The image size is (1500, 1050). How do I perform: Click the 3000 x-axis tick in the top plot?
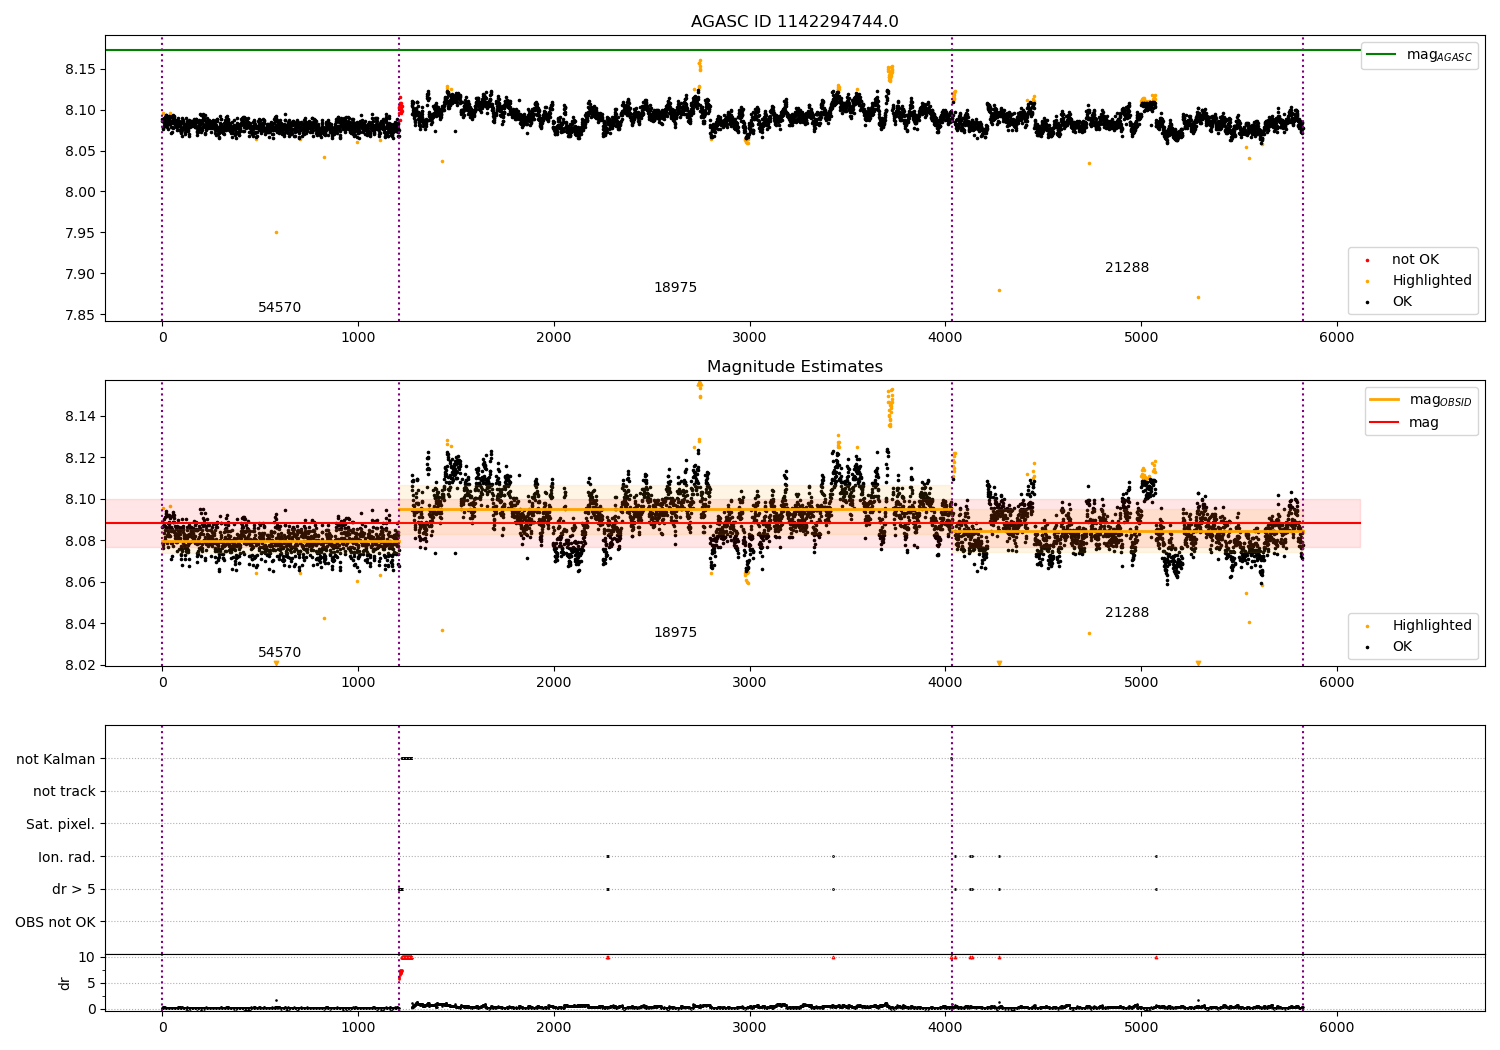[749, 337]
